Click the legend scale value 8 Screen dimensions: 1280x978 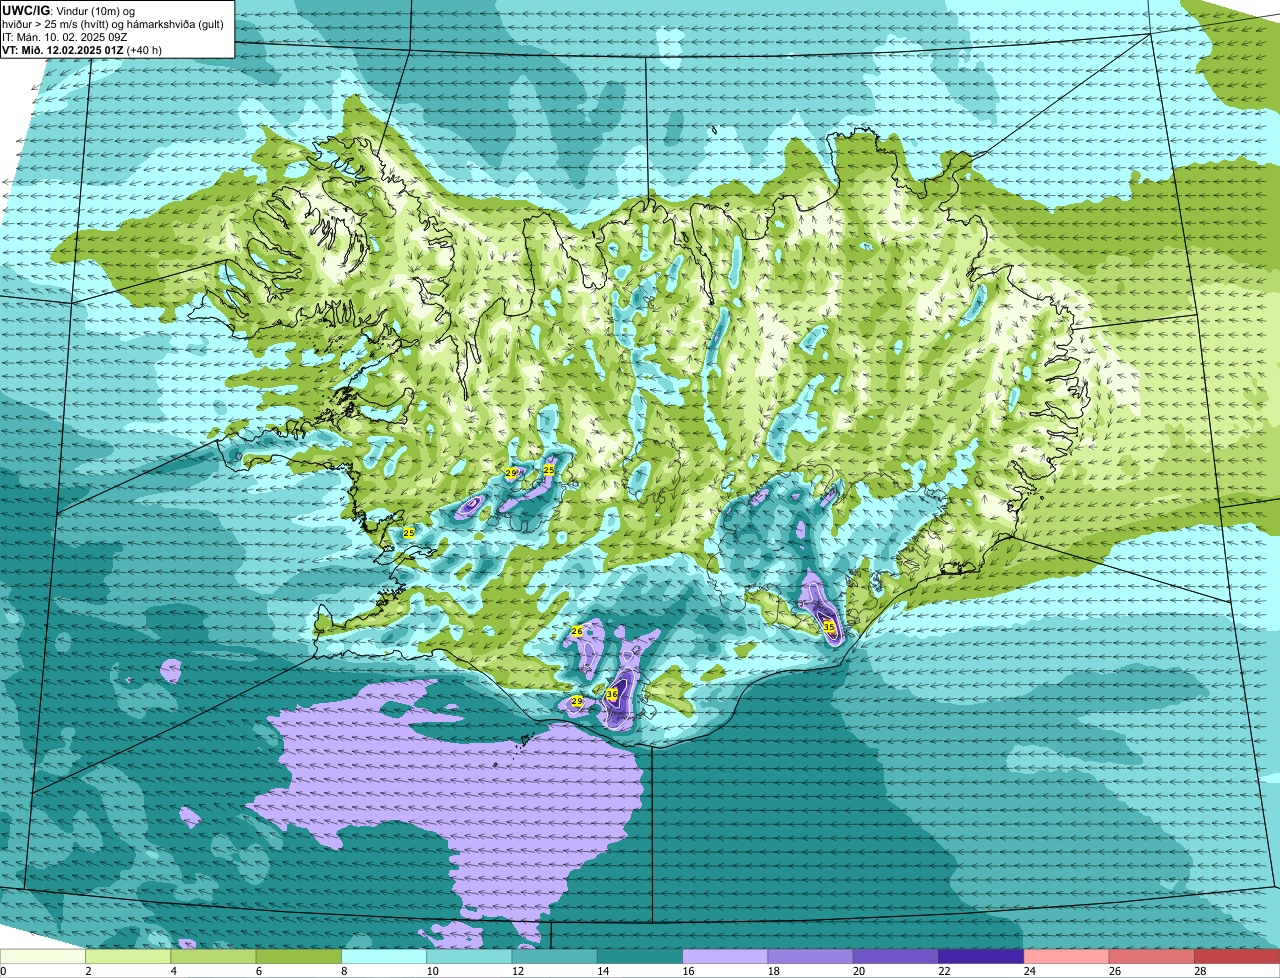pos(344,971)
